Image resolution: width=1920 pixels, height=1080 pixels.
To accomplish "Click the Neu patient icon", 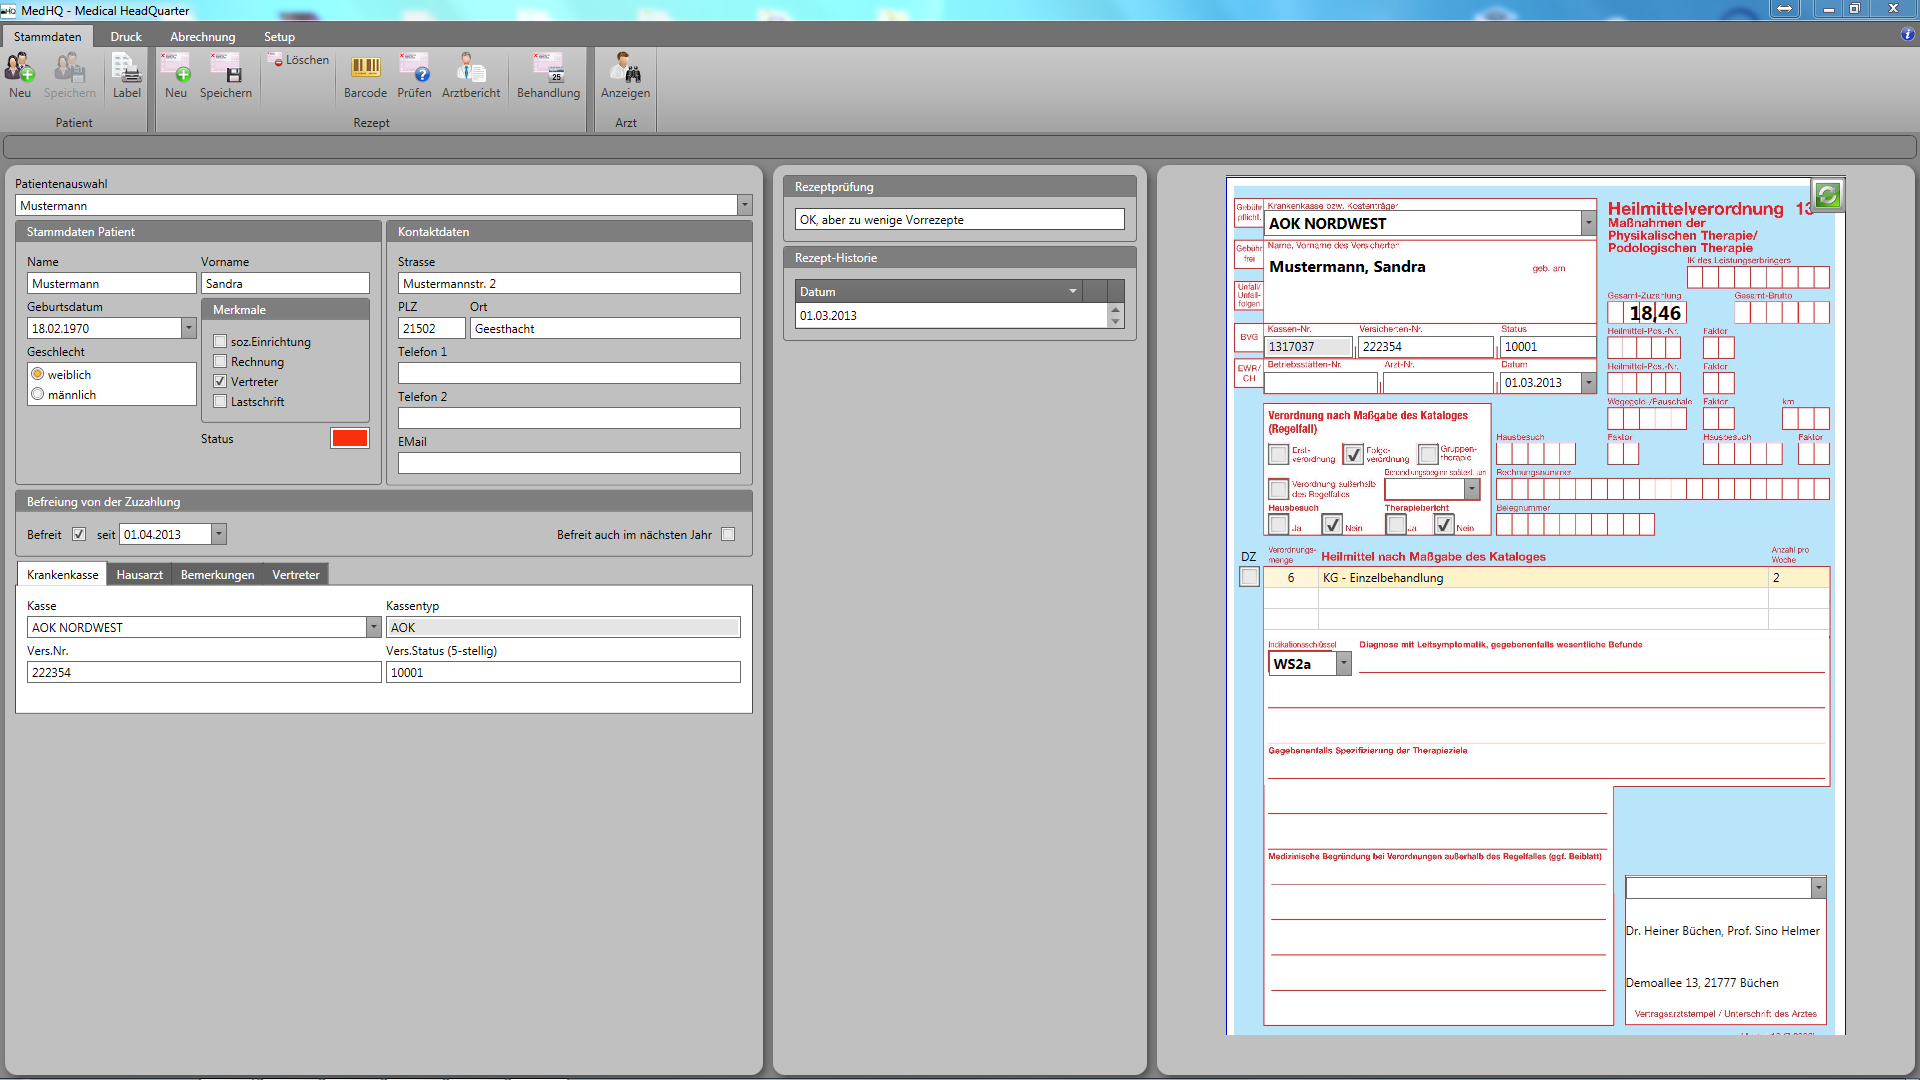I will coord(20,76).
